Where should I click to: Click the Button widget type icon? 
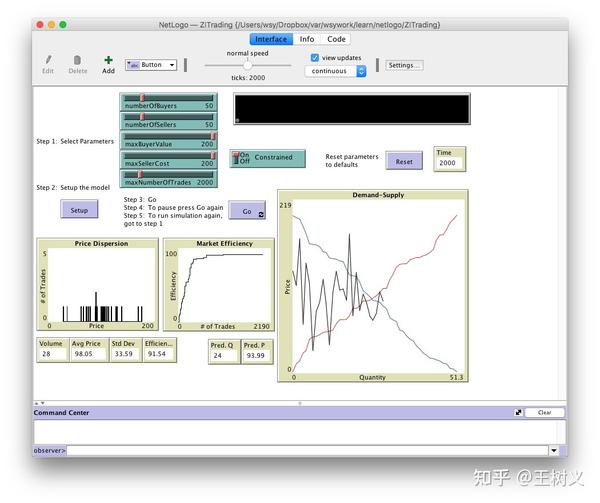pos(133,65)
